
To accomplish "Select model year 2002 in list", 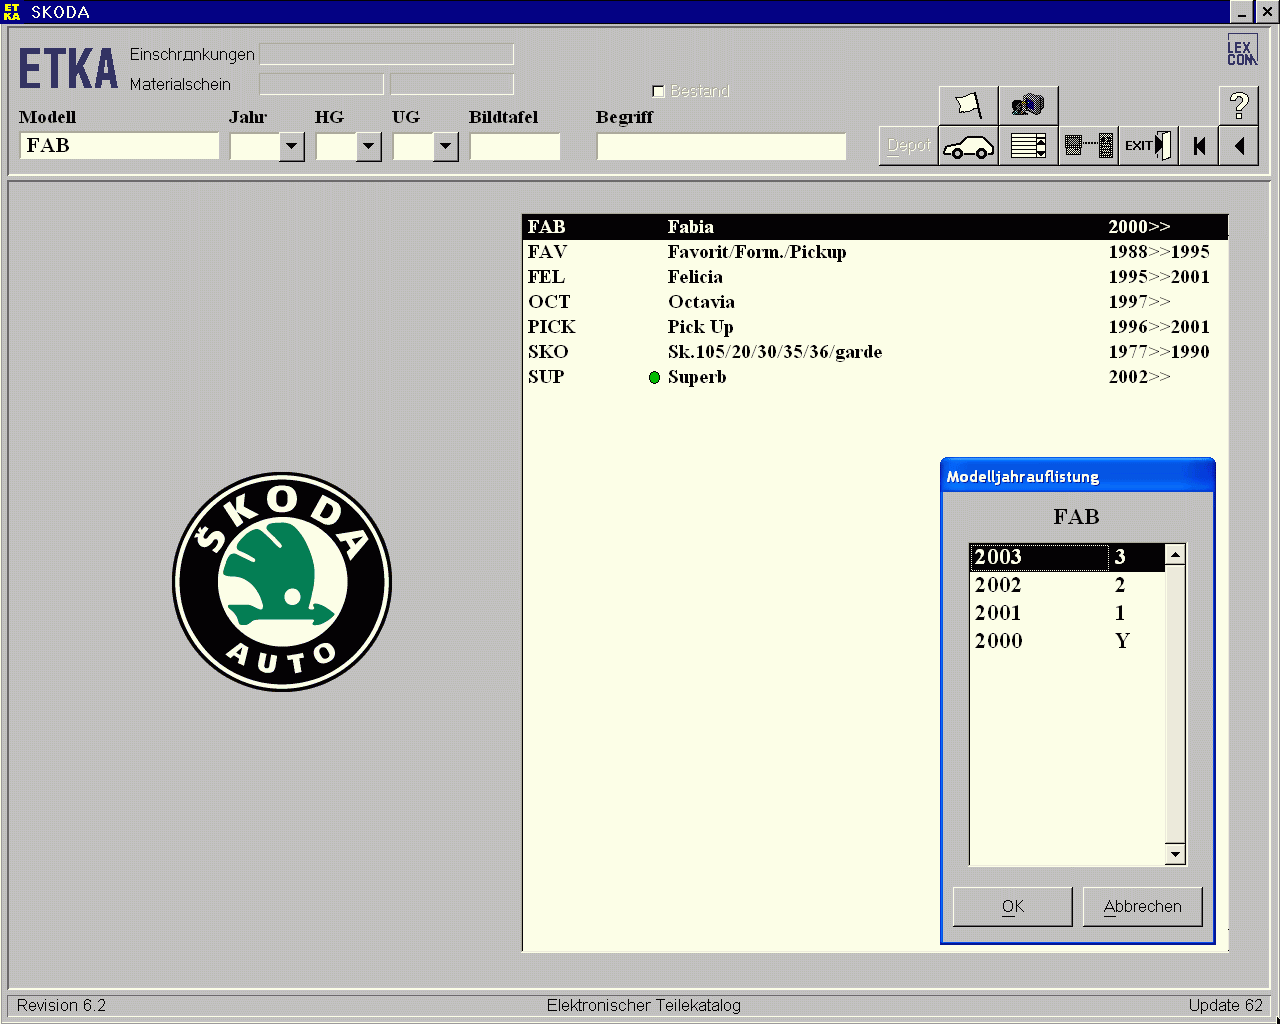I will (x=1068, y=585).
